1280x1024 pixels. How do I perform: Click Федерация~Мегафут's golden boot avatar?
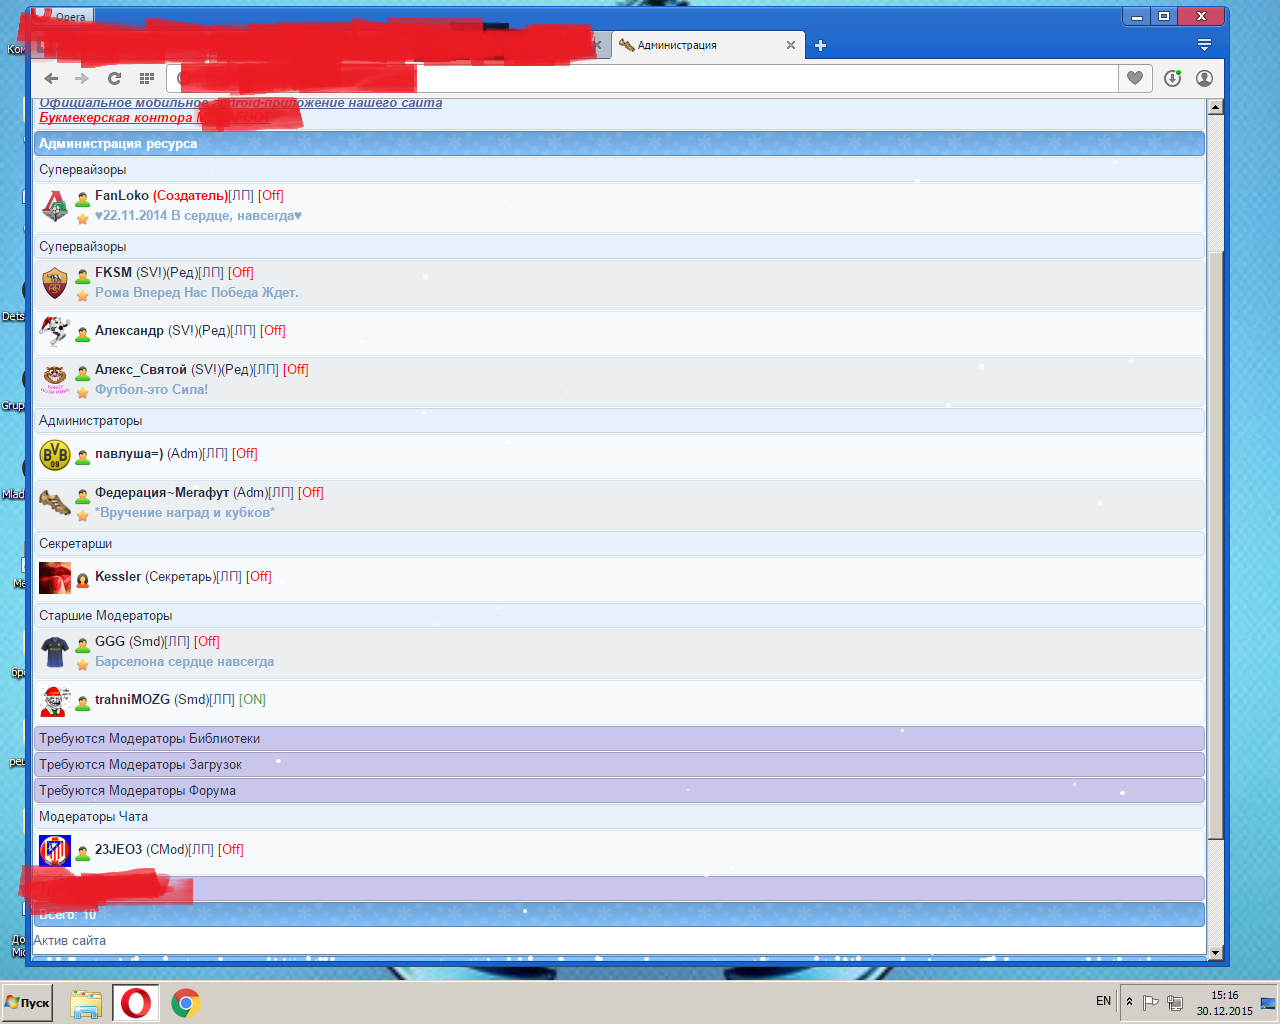55,503
